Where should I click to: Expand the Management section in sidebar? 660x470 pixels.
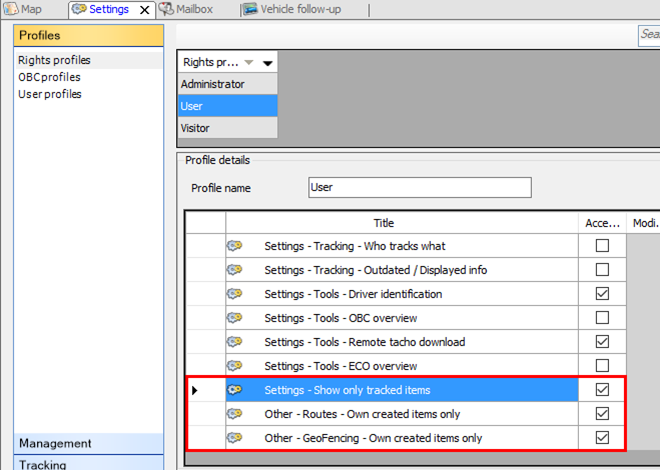(x=88, y=443)
